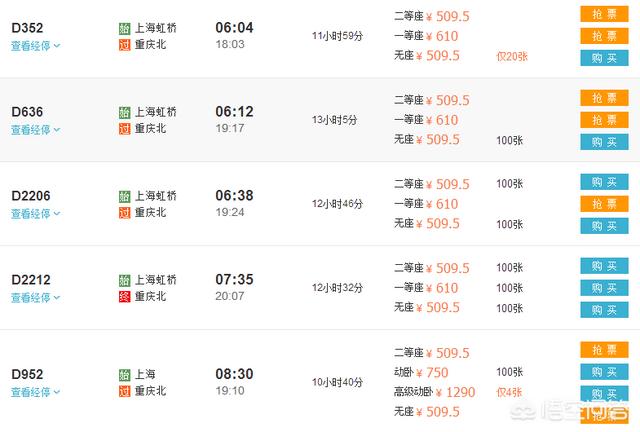Buy D2206 二等座 with 购买 button
Viewport: 640px width, 432px height.
[x=604, y=183]
